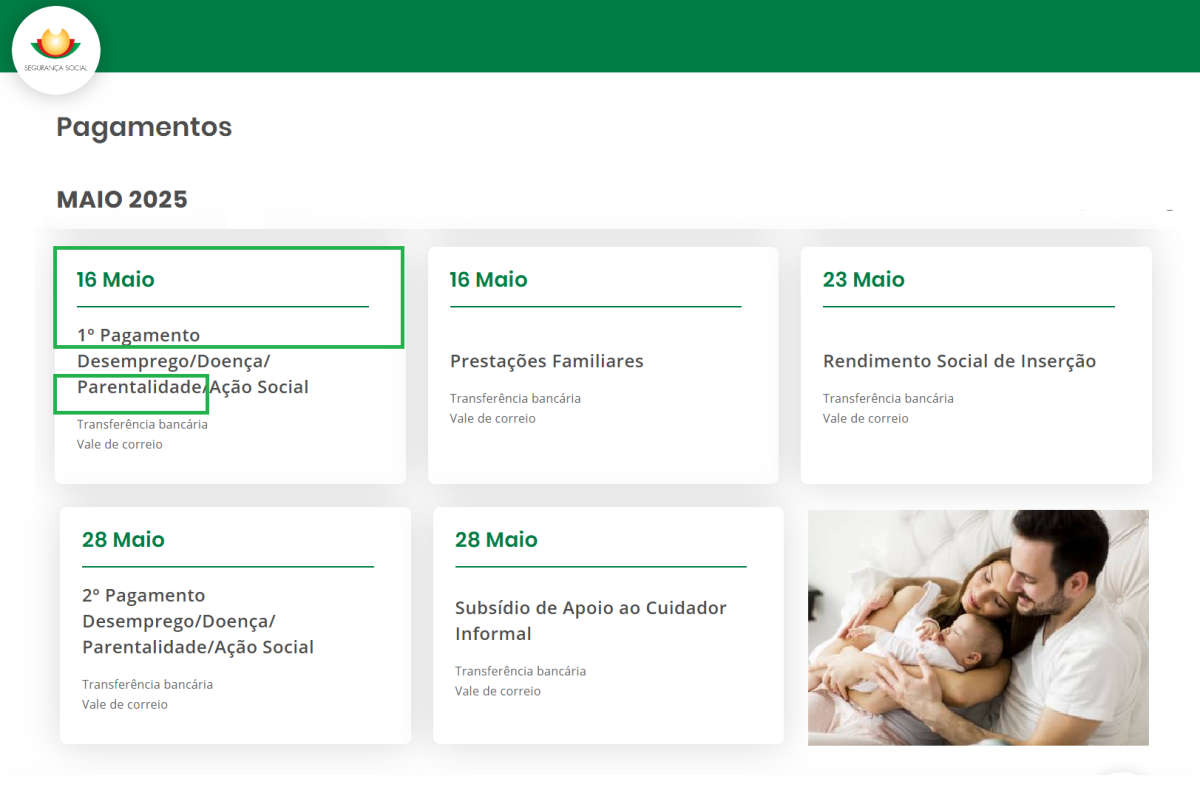This screenshot has width=1200, height=807.
Task: Select Transferência bancária under Prestações Familiares
Action: (x=515, y=398)
